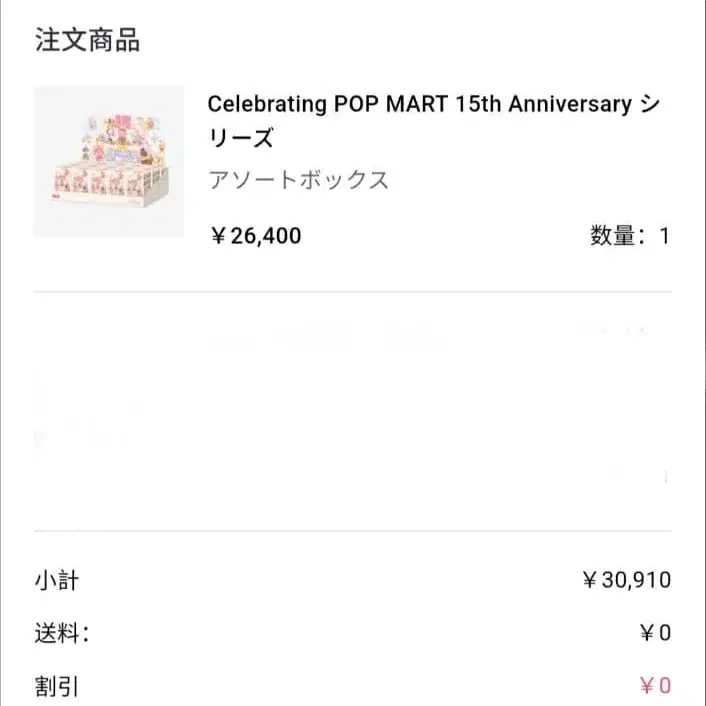Click the 割引 discount label
The height and width of the screenshot is (706, 706).
click(x=57, y=686)
